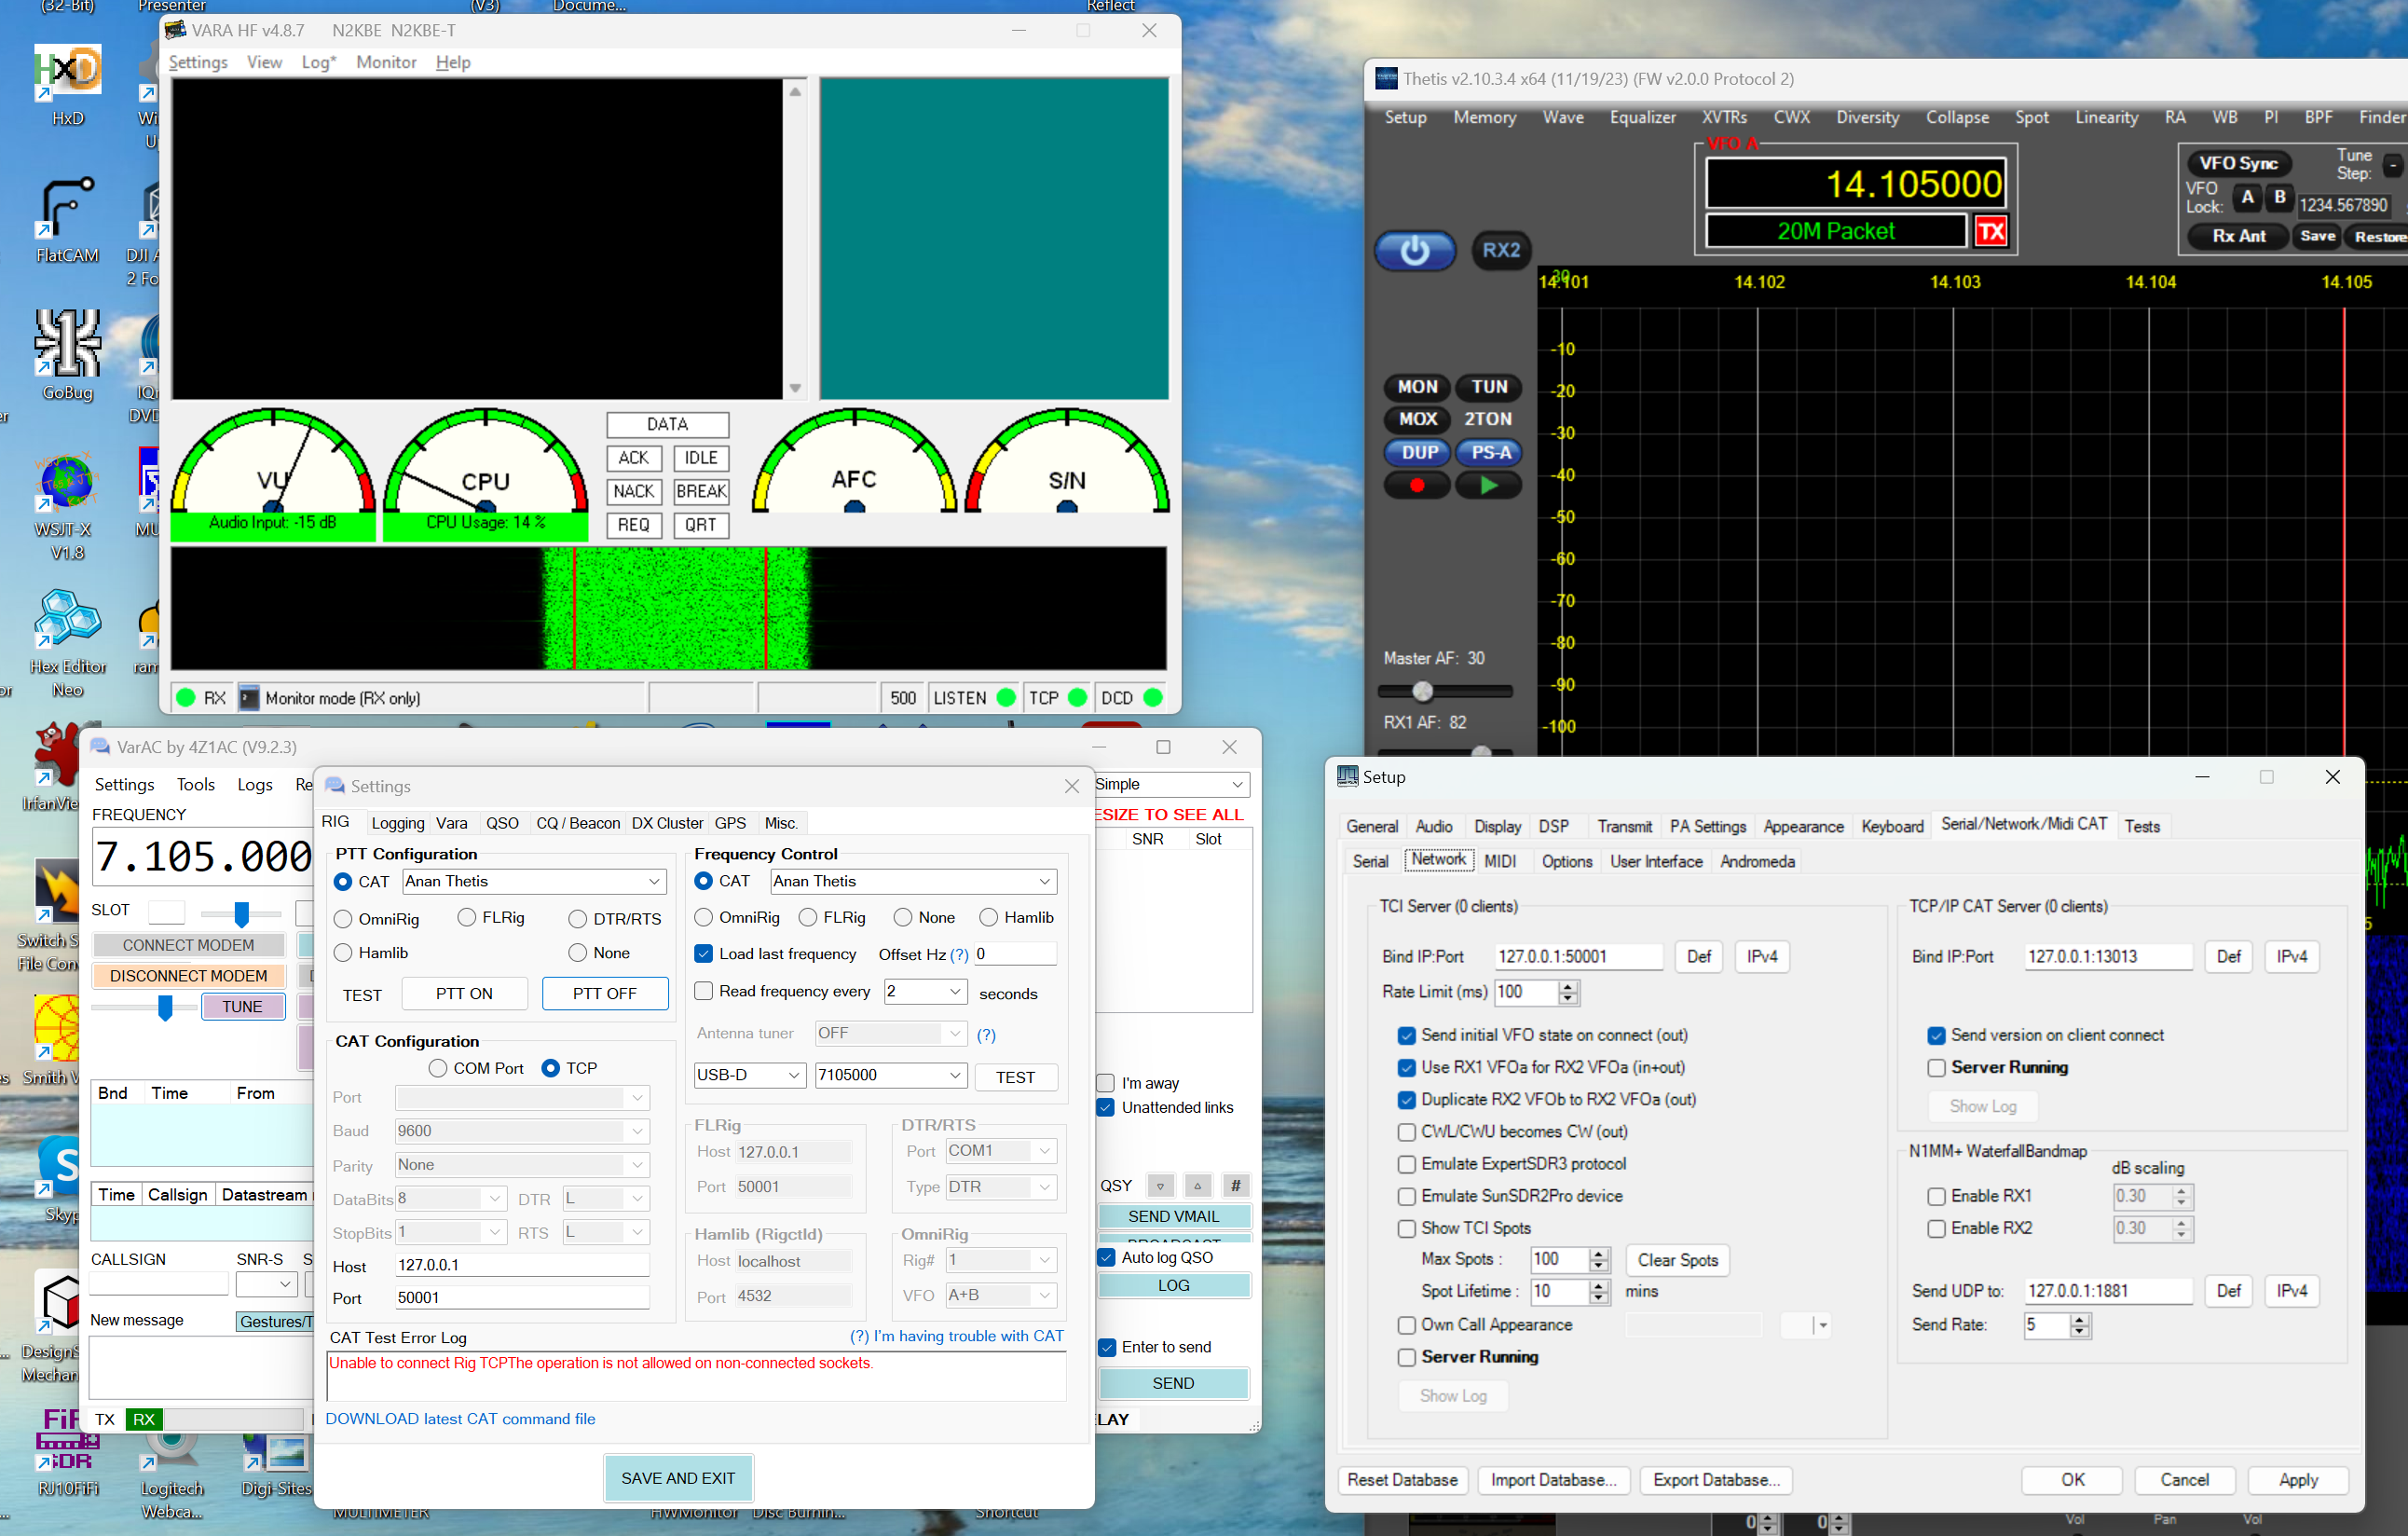Increase Rate Limit ms stepper
This screenshot has height=1536, width=2408.
[1568, 986]
